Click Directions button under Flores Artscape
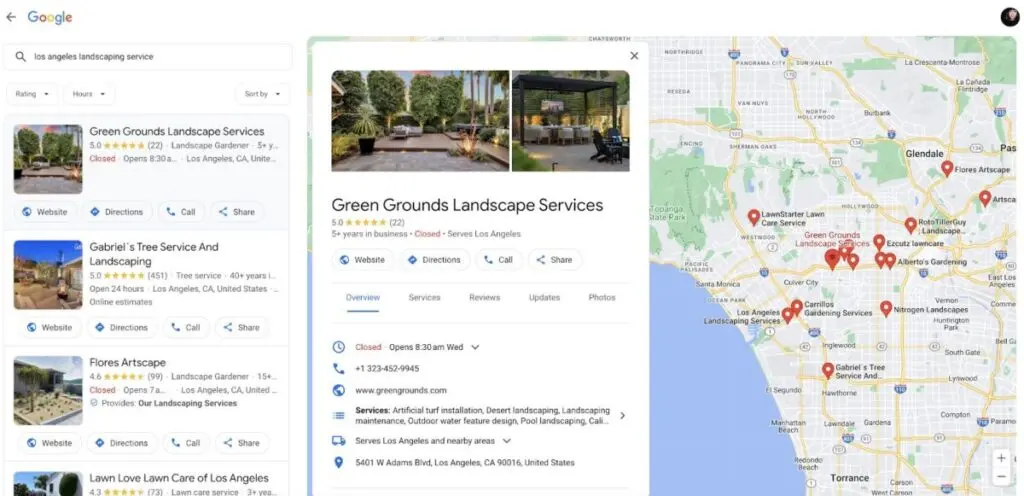Image resolution: width=1024 pixels, height=496 pixels. tap(121, 443)
